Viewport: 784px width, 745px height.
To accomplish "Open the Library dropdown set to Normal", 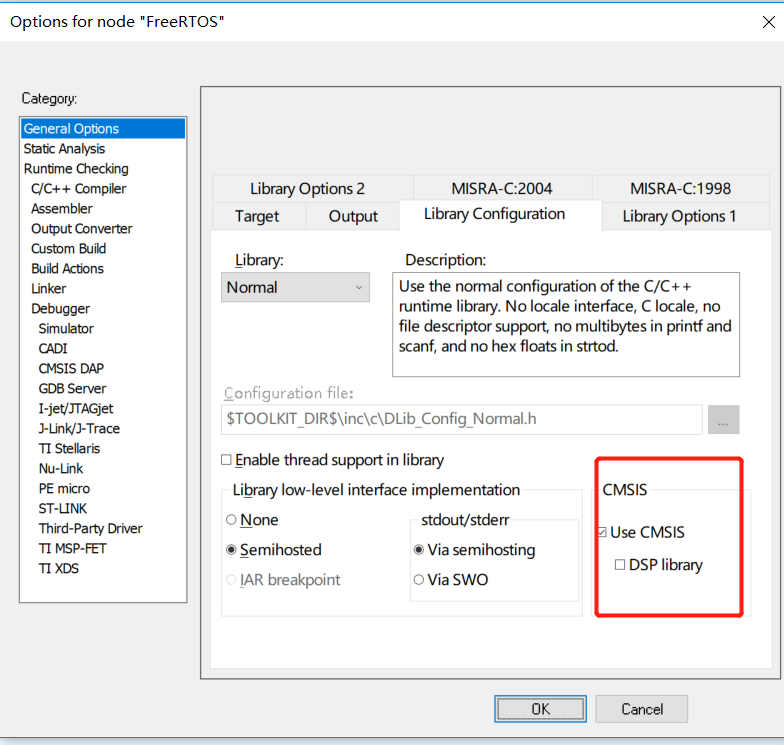I will [295, 287].
